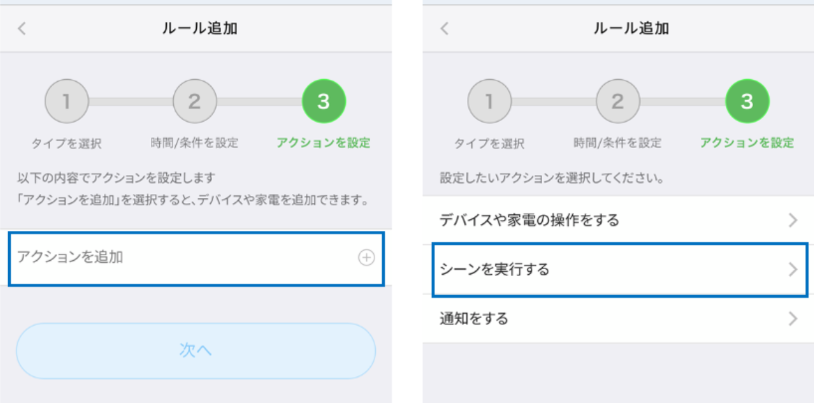Choose デバイスや家電の操作をする option
814x403 pixels.
pos(531,220)
